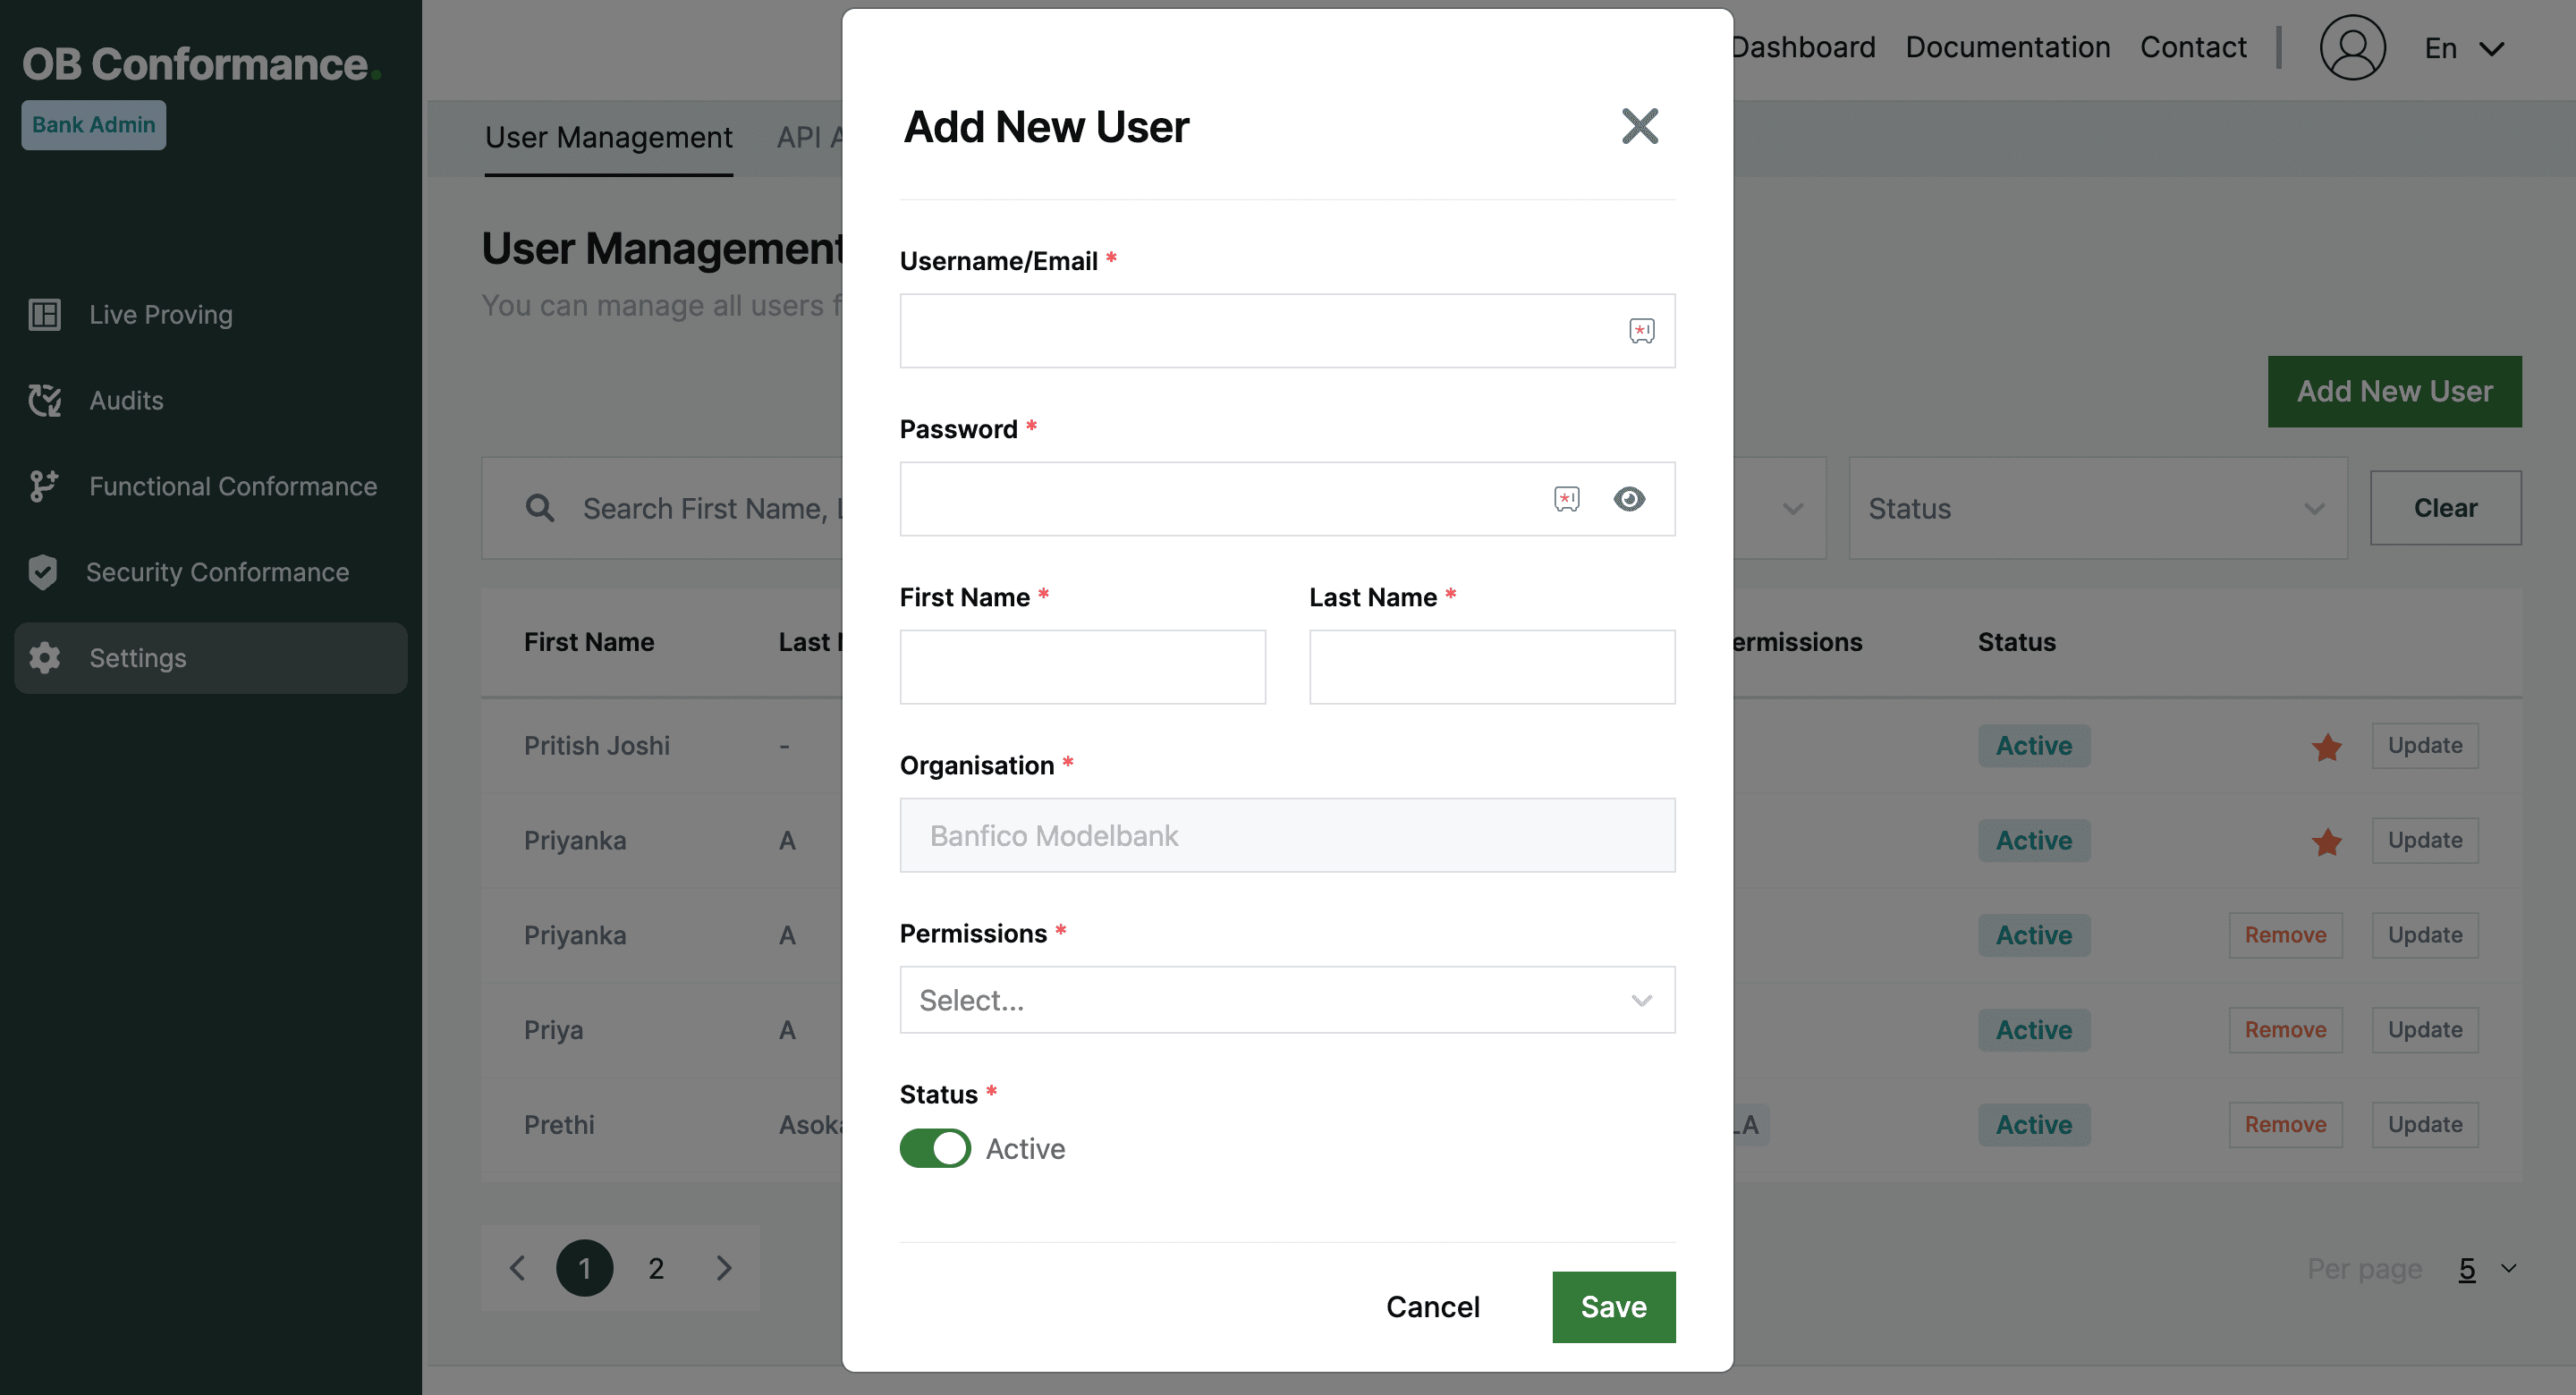Viewport: 2576px width, 1395px height.
Task: Open the Dashboard link in top navigation
Action: click(x=1803, y=47)
